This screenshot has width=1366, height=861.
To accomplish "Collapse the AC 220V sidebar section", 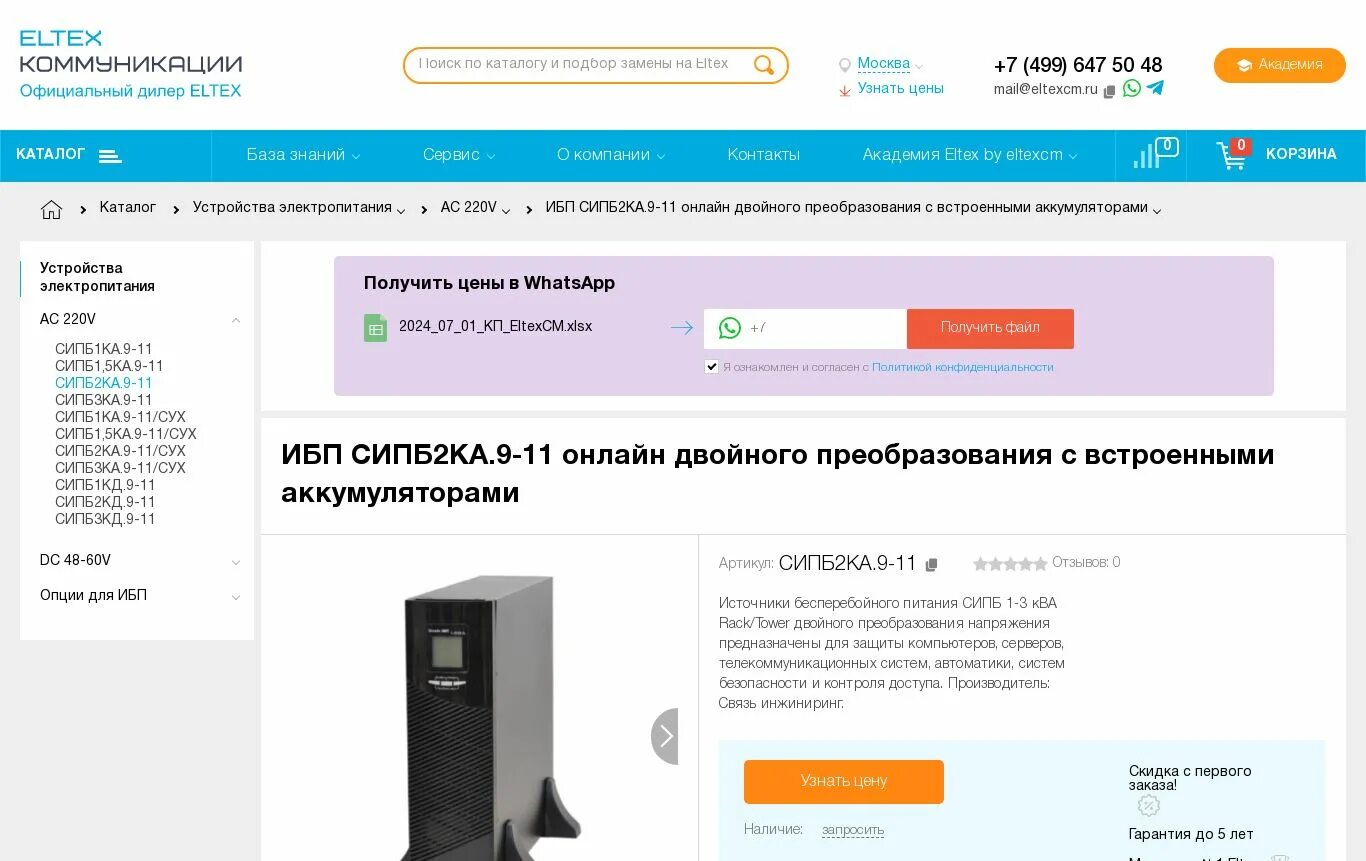I will pyautogui.click(x=236, y=320).
